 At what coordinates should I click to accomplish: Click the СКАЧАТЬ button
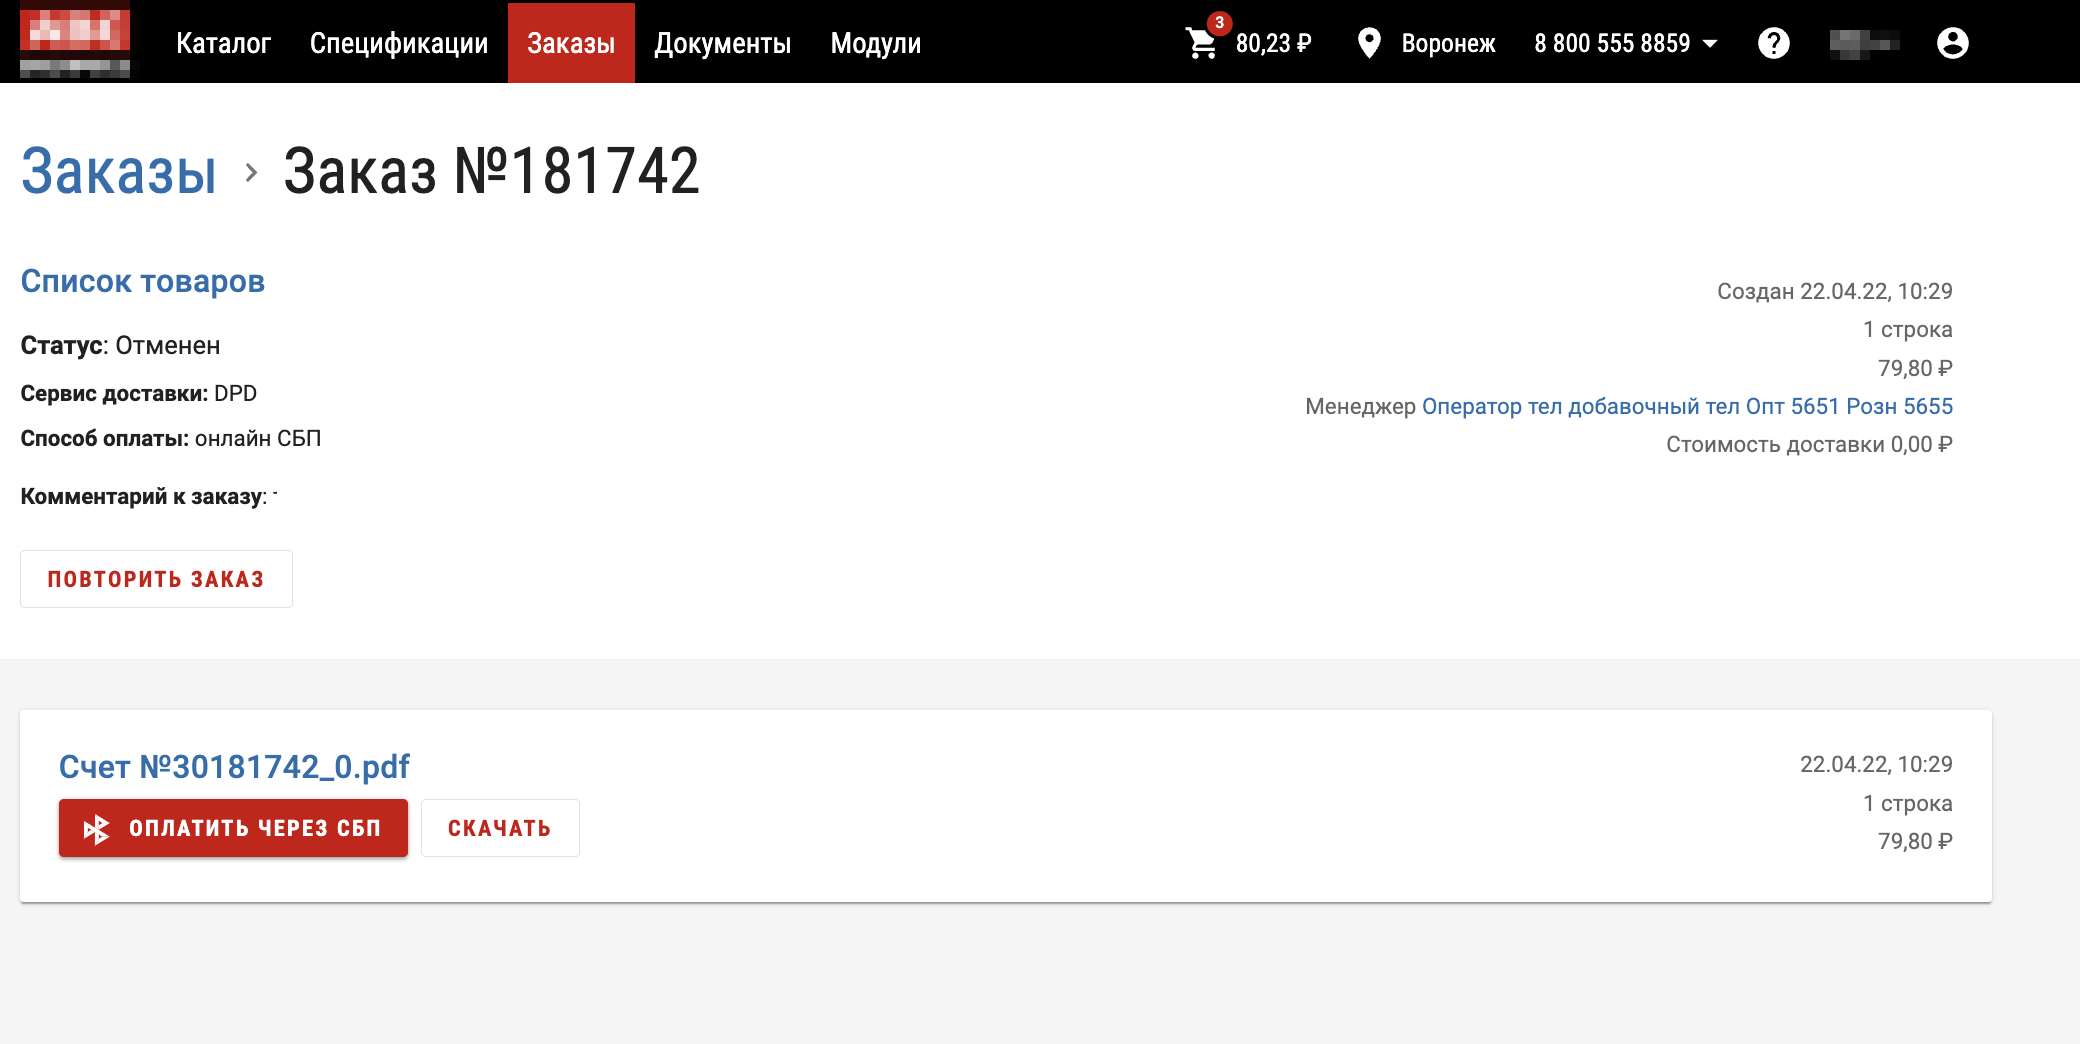(500, 828)
